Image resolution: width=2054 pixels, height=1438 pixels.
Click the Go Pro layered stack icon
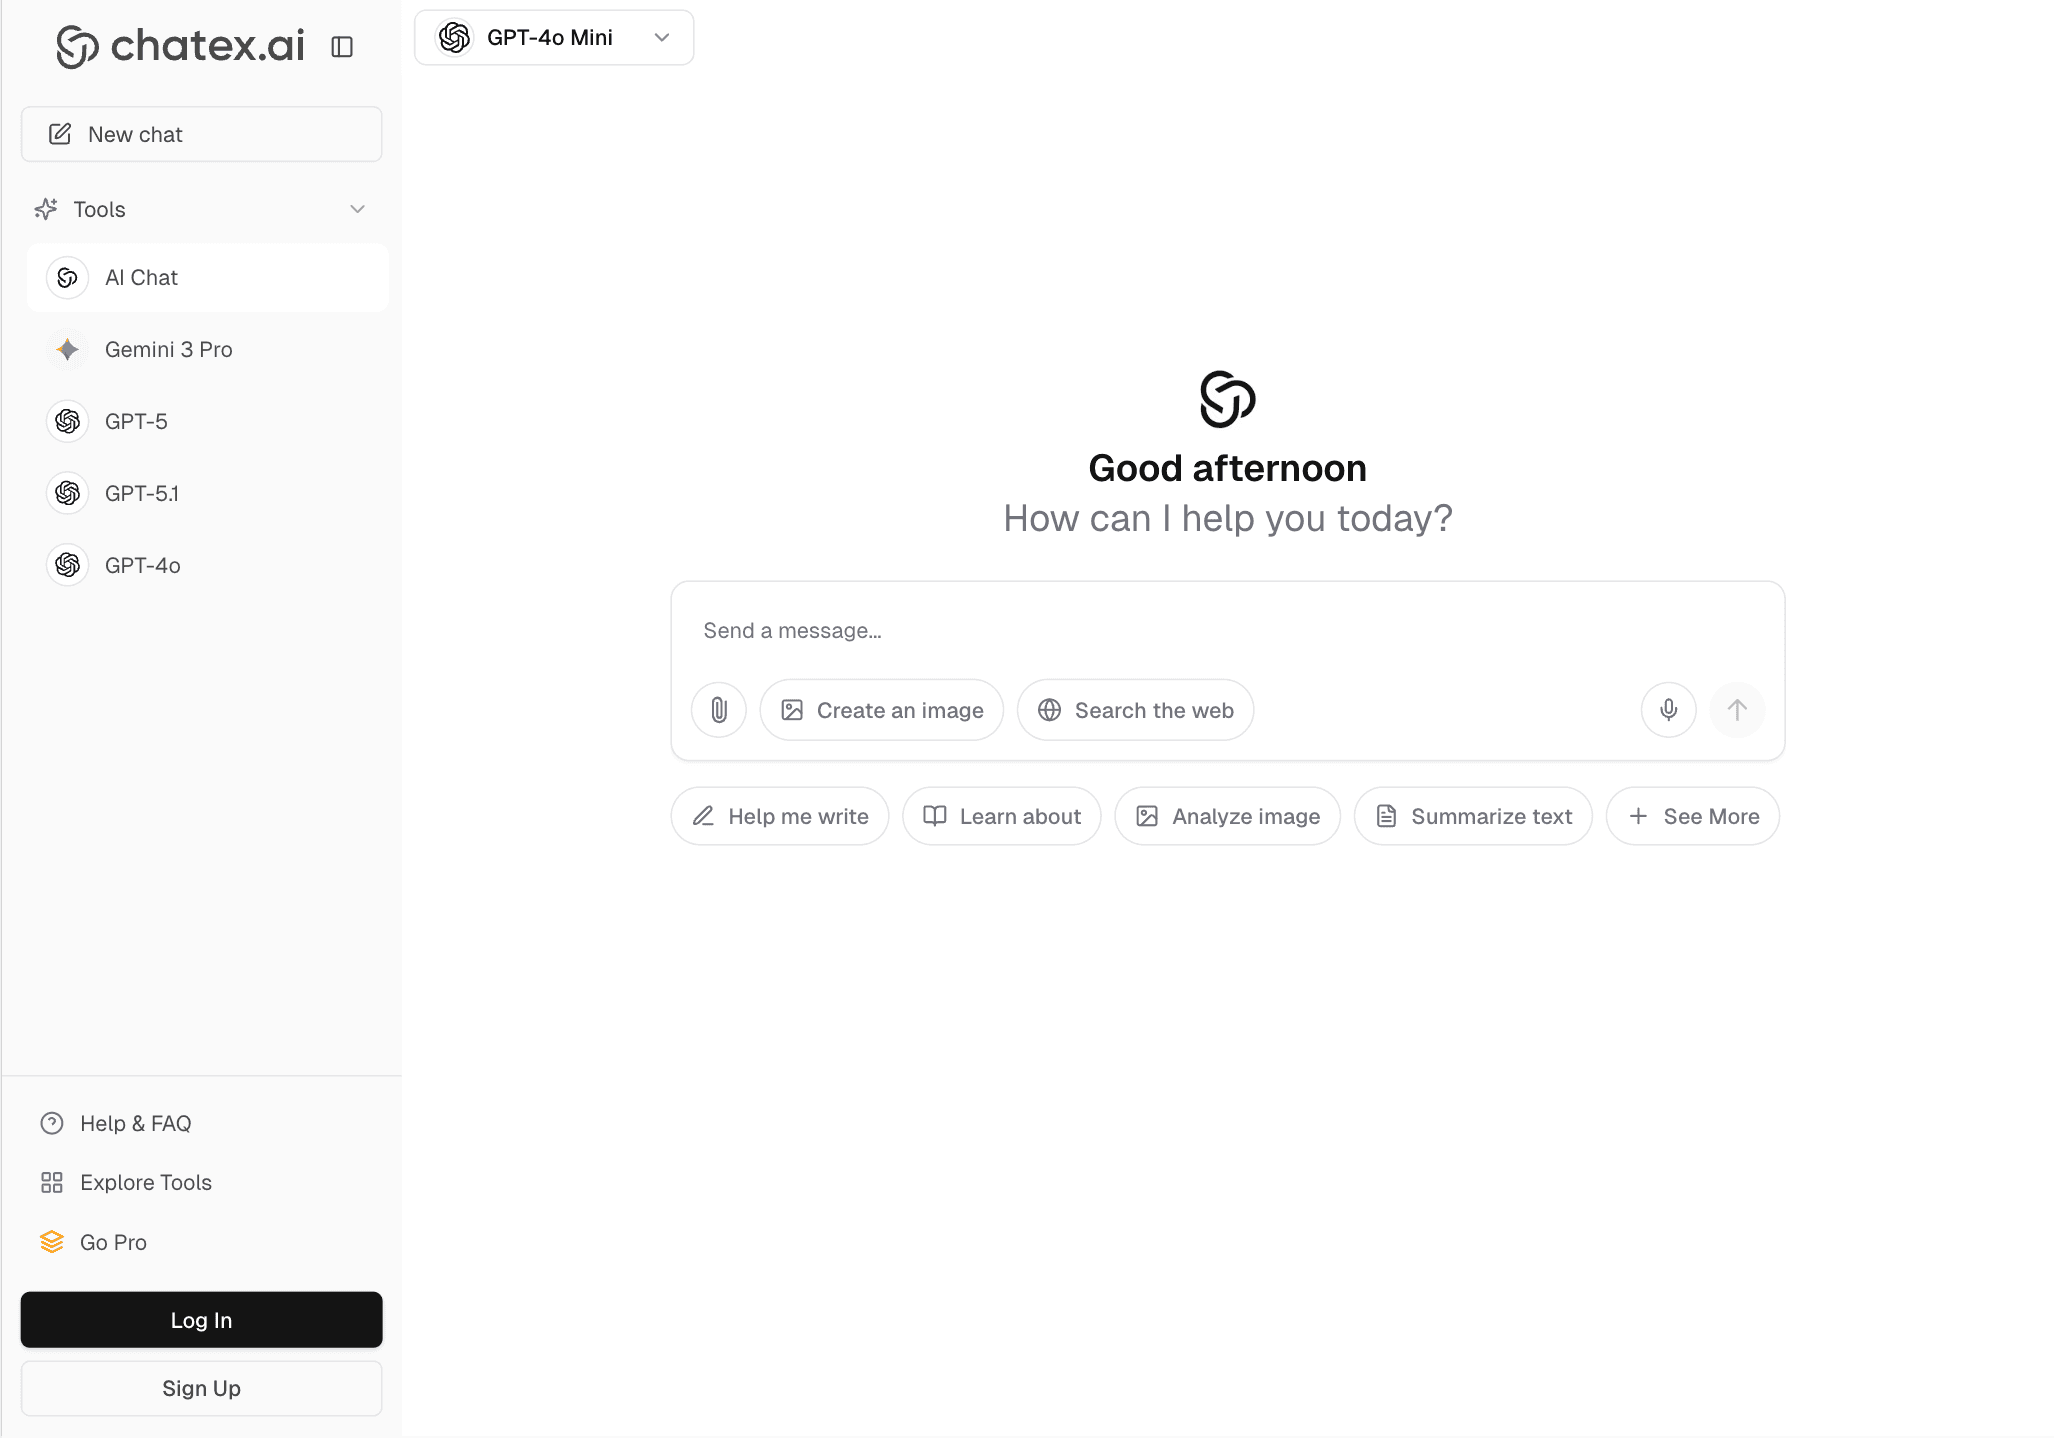pos(51,1242)
